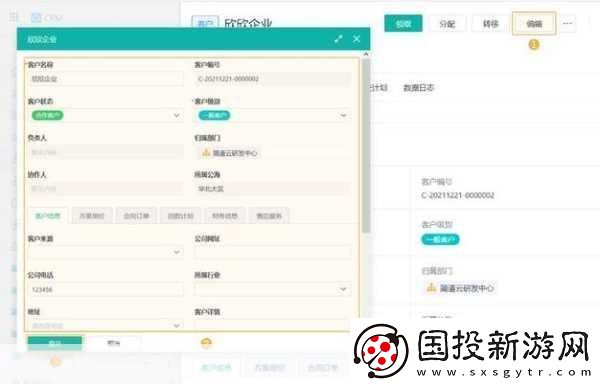Screen dimensions: 600x384
Task: Close the 欣欣企业 edit dialog
Action: (357, 39)
